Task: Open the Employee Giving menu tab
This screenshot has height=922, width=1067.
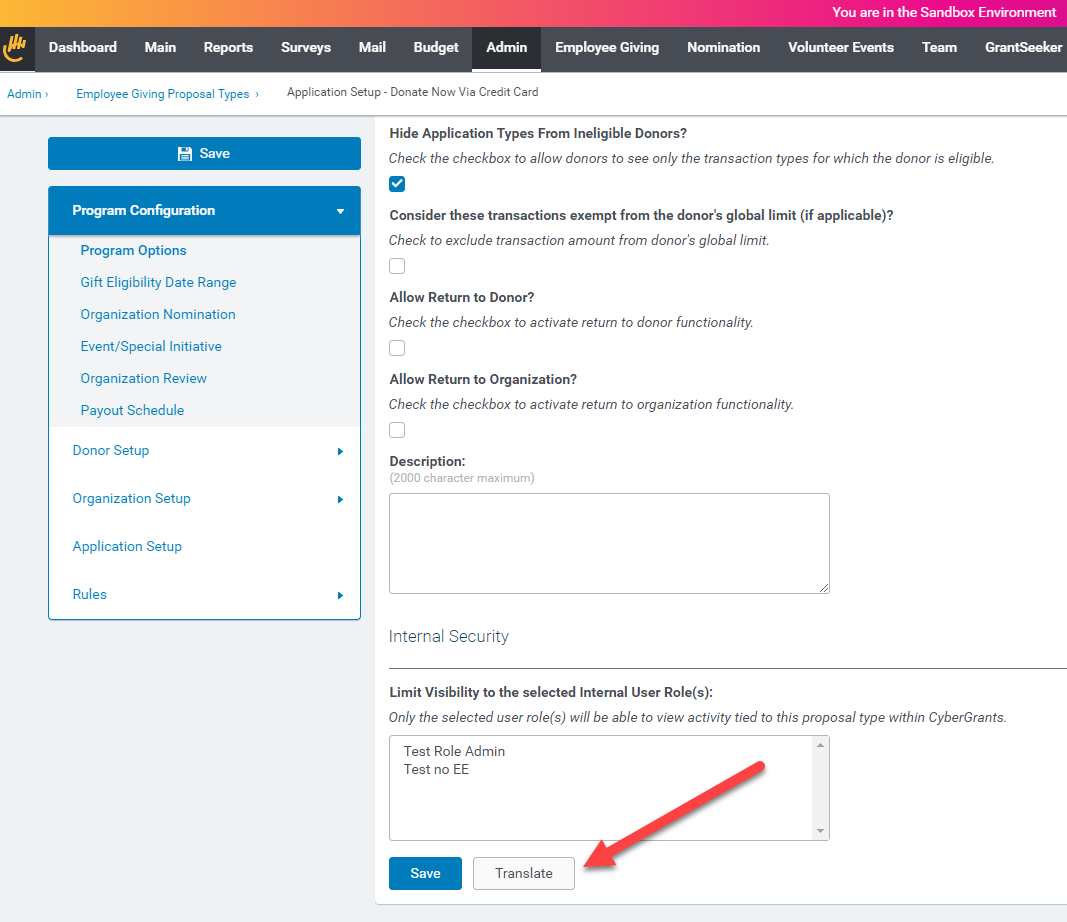Action: (x=607, y=48)
